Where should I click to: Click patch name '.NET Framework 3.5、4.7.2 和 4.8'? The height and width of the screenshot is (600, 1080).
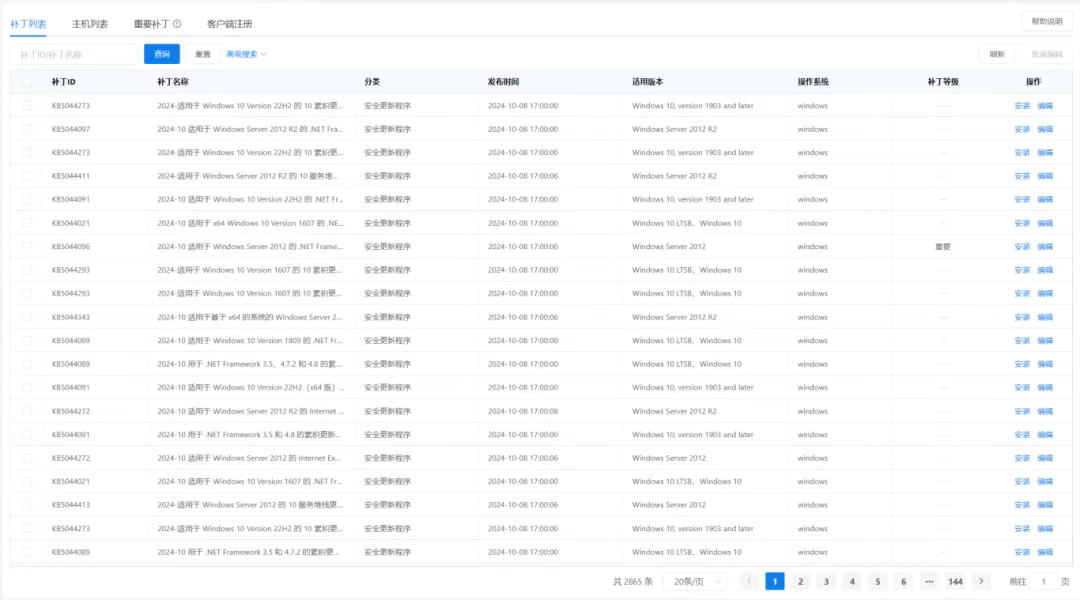(249, 364)
